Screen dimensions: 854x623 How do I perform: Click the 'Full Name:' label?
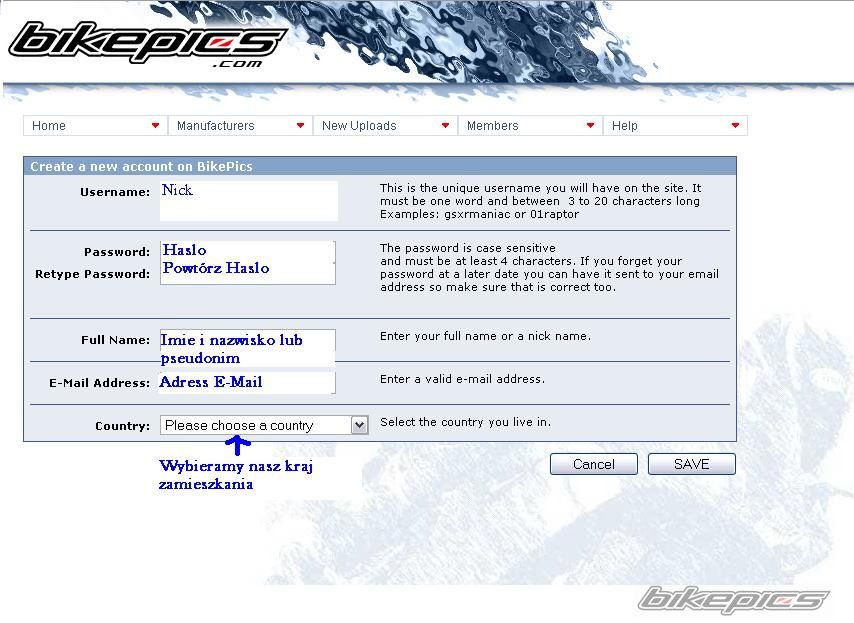click(115, 340)
